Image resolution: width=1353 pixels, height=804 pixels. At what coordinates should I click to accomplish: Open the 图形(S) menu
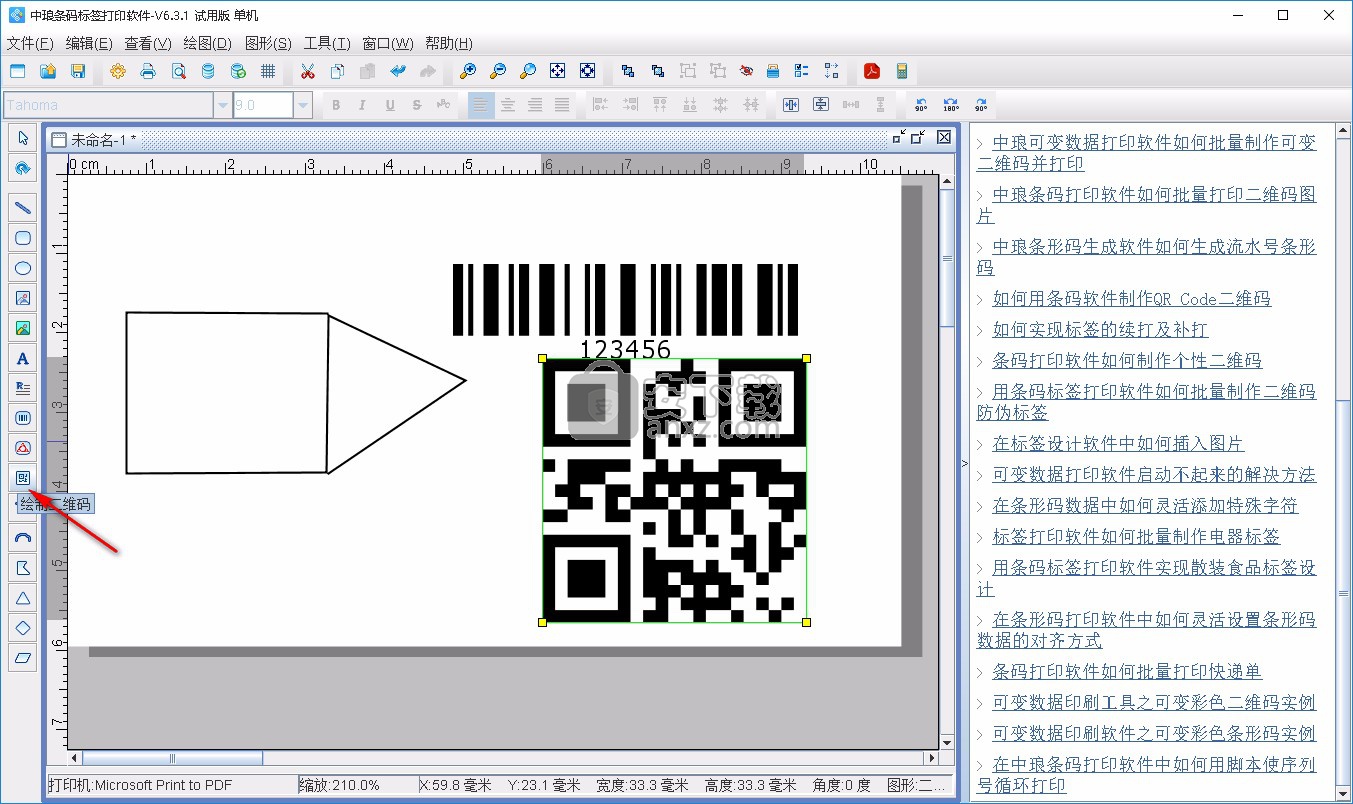tap(268, 43)
